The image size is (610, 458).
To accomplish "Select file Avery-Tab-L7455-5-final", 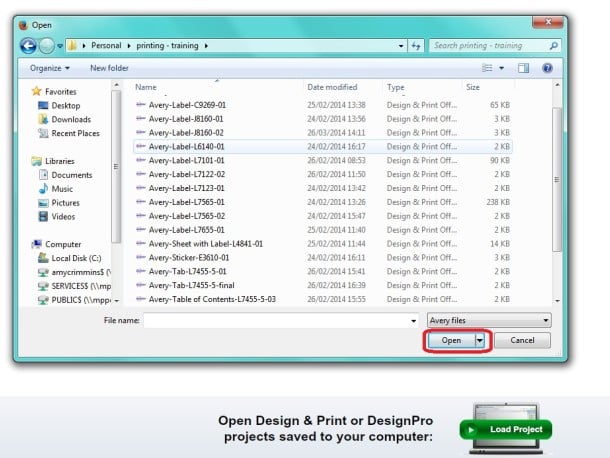I will 322,286.
